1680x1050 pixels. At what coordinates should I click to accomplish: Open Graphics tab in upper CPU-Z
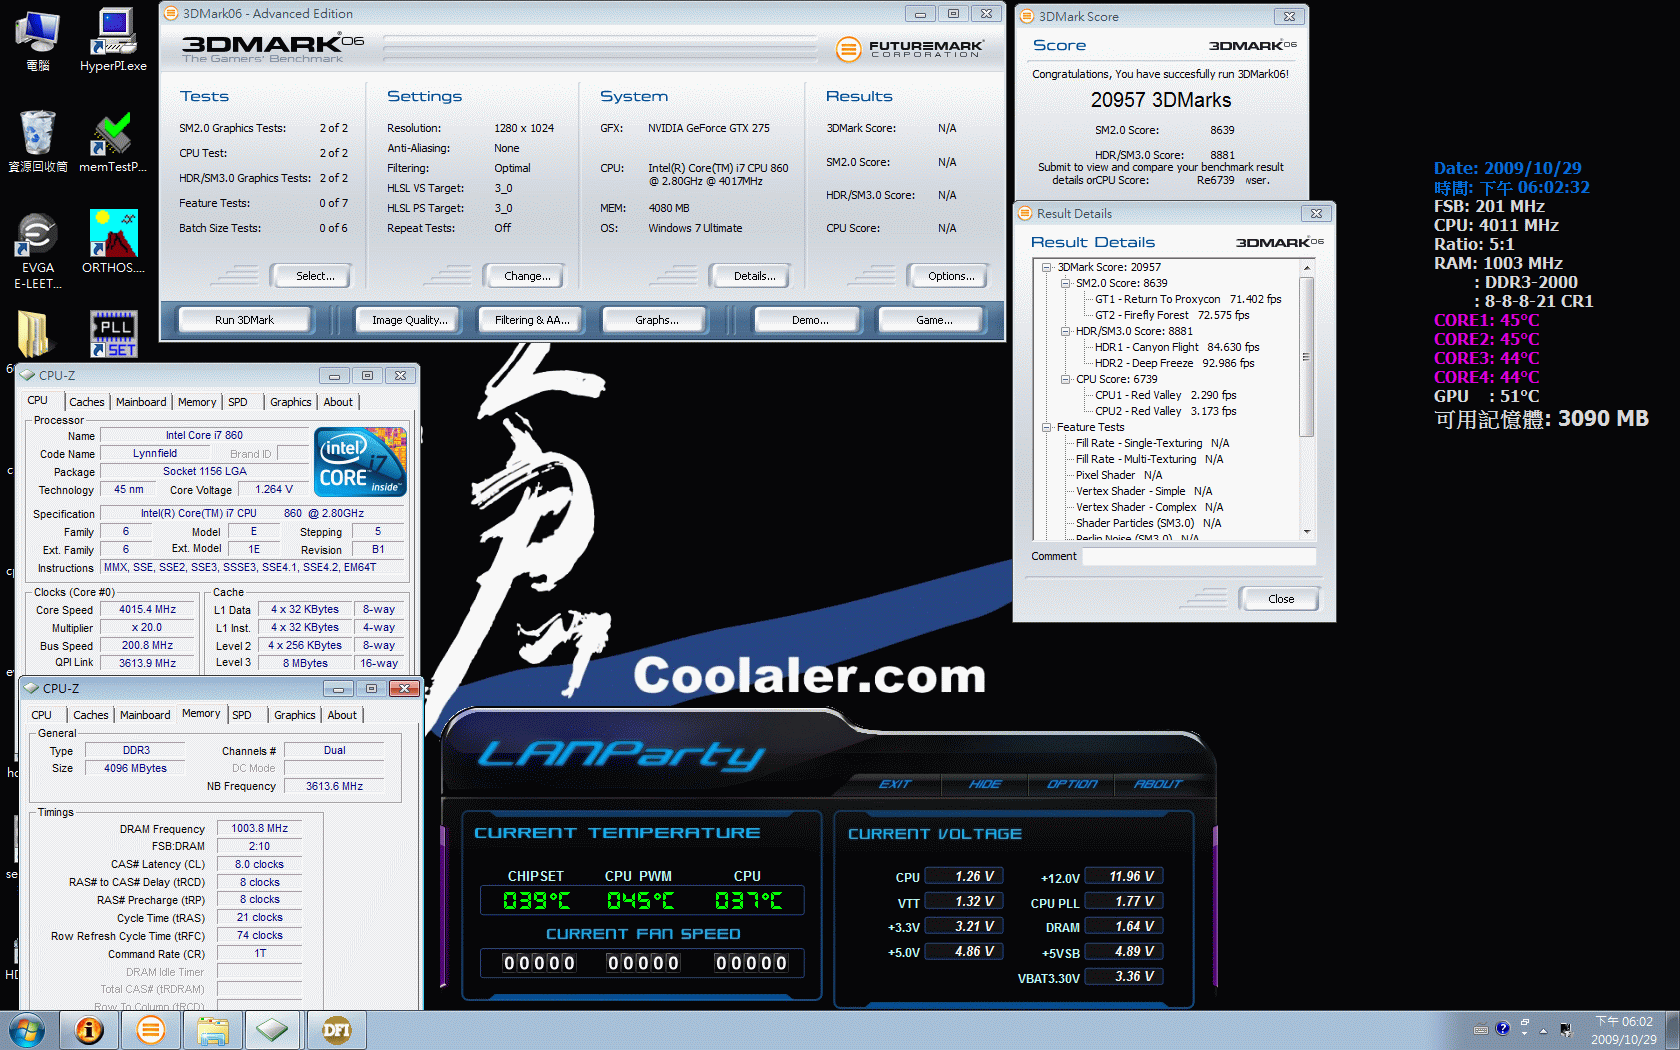pyautogui.click(x=291, y=402)
